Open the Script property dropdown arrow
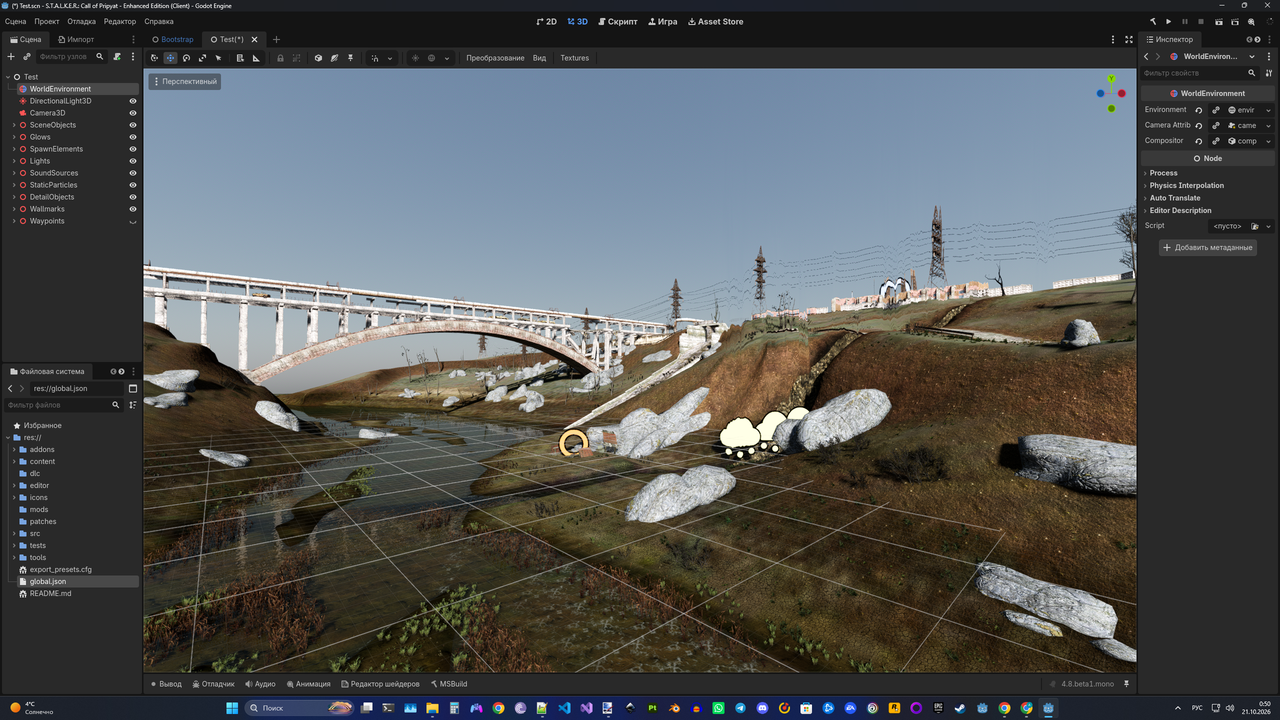Image resolution: width=1280 pixels, height=720 pixels. click(1269, 226)
